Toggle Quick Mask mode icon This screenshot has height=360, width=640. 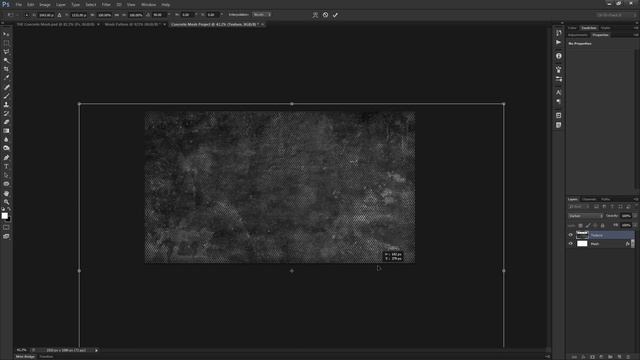[x=6, y=227]
